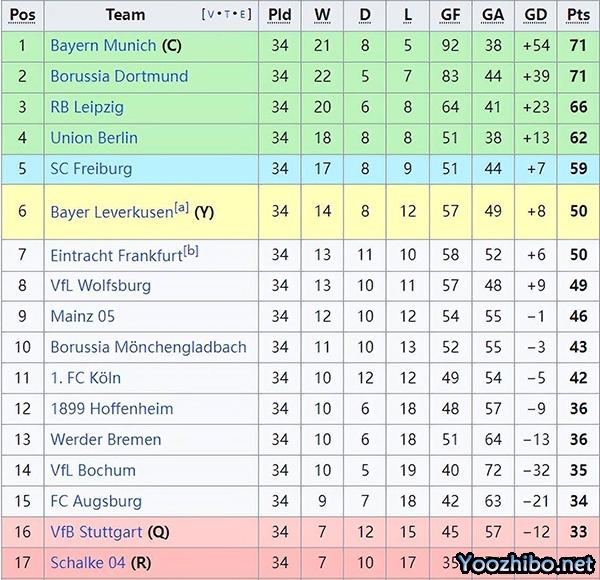Screen dimensions: 600x580
Task: Click the Bayer Leverkusen team link
Action: [111, 212]
